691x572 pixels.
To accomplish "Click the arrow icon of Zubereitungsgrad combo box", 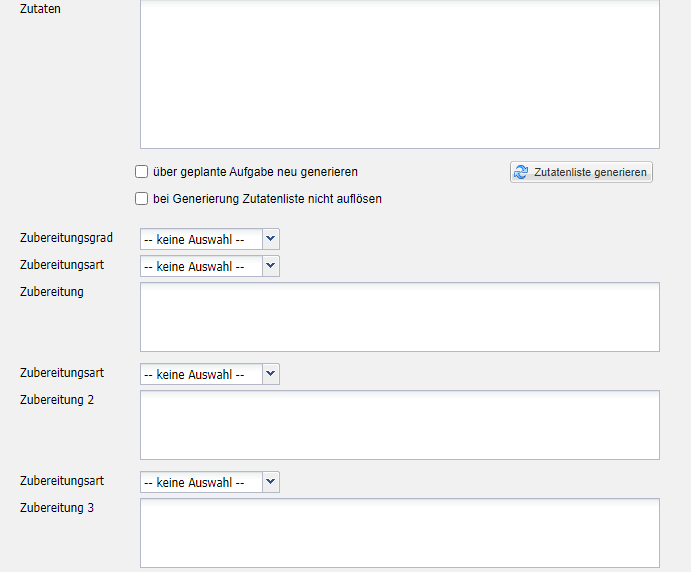I will 271,239.
